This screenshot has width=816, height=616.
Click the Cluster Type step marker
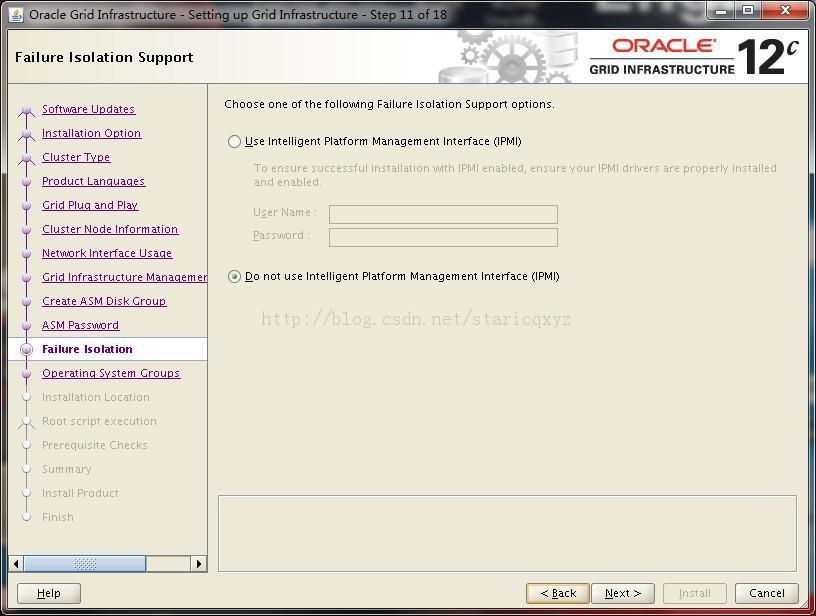pyautogui.click(x=27, y=158)
